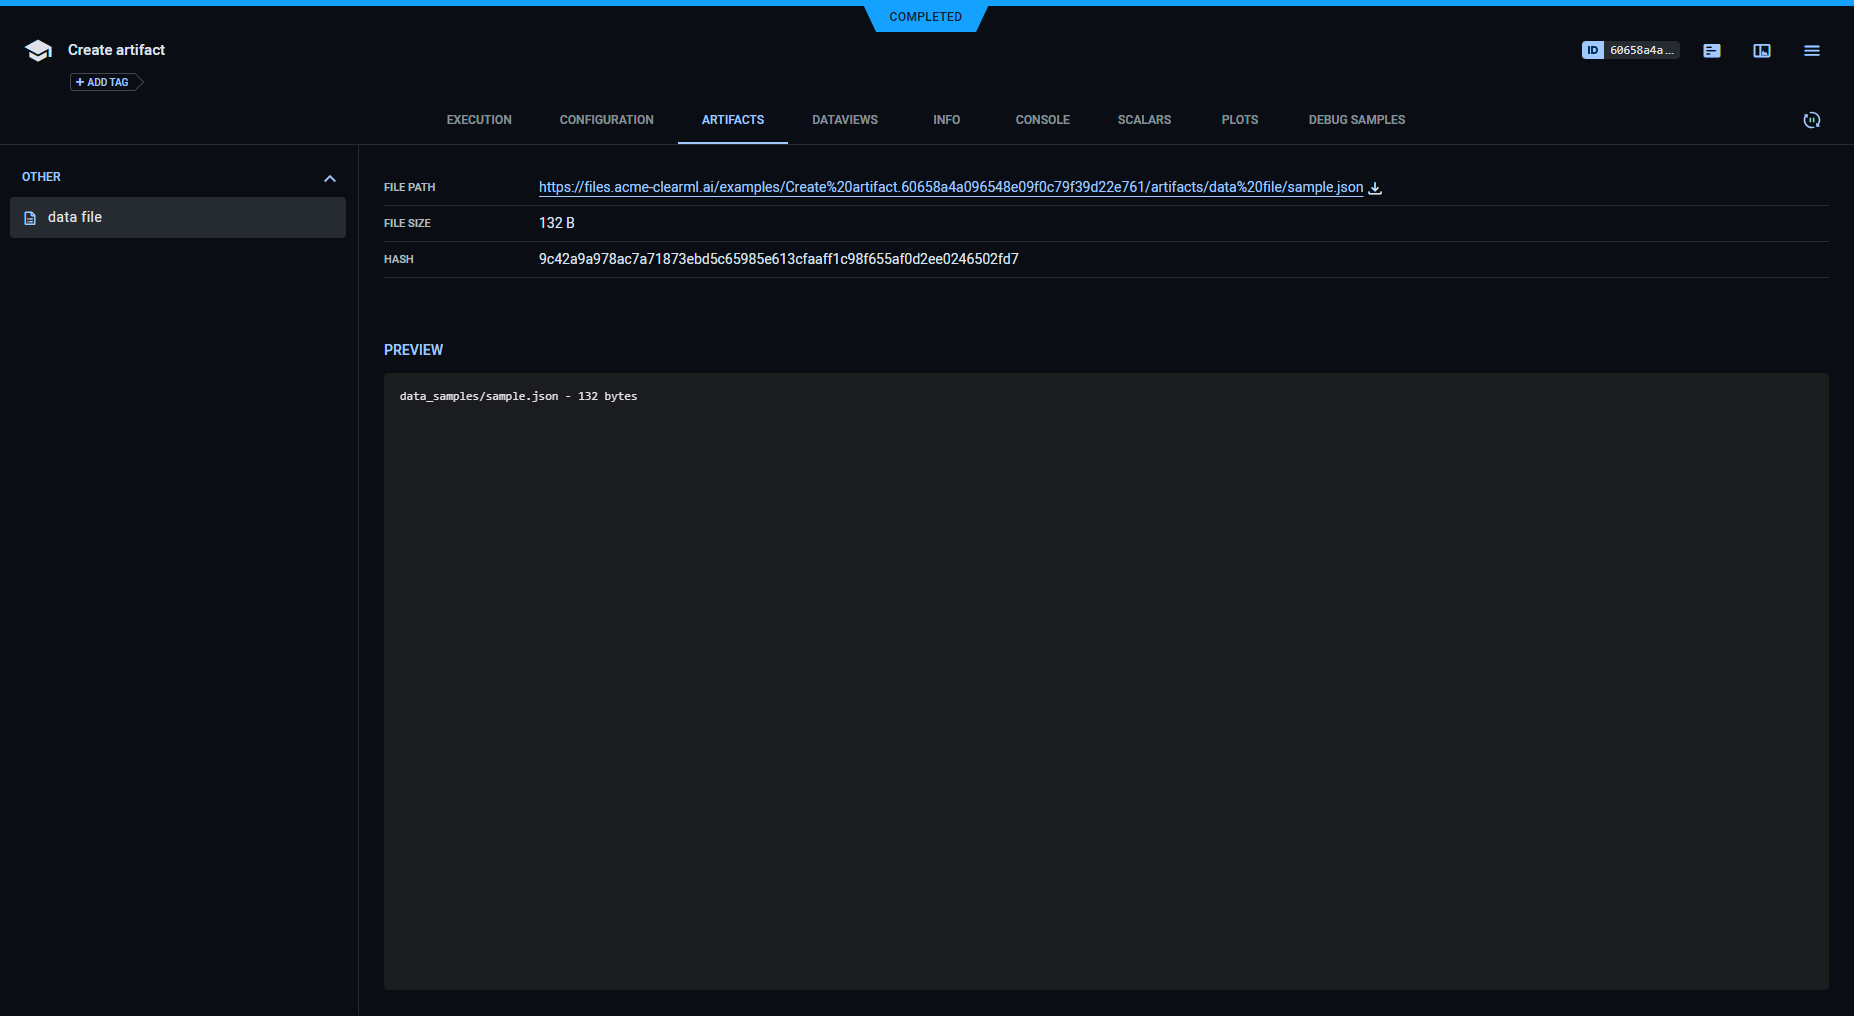Open the SCALARS tab
The height and width of the screenshot is (1016, 1854).
pyautogui.click(x=1144, y=120)
